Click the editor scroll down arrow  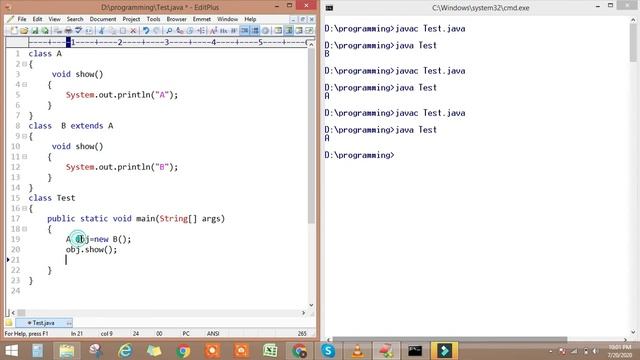coord(311,305)
